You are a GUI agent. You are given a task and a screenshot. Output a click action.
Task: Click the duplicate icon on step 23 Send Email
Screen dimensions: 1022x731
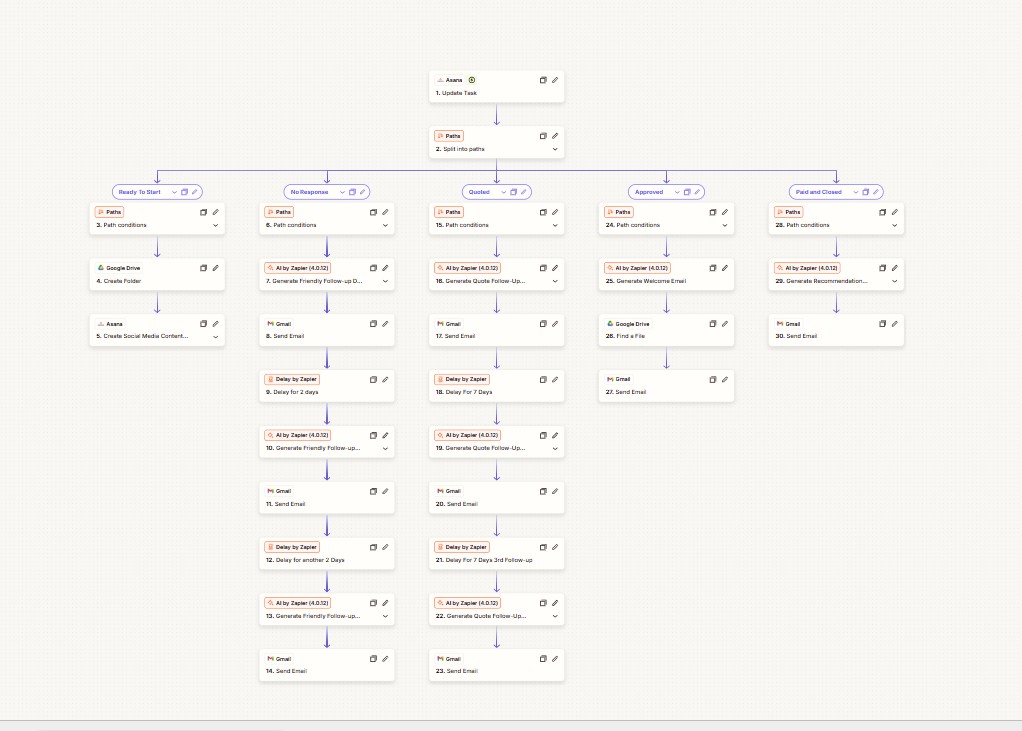(x=543, y=659)
